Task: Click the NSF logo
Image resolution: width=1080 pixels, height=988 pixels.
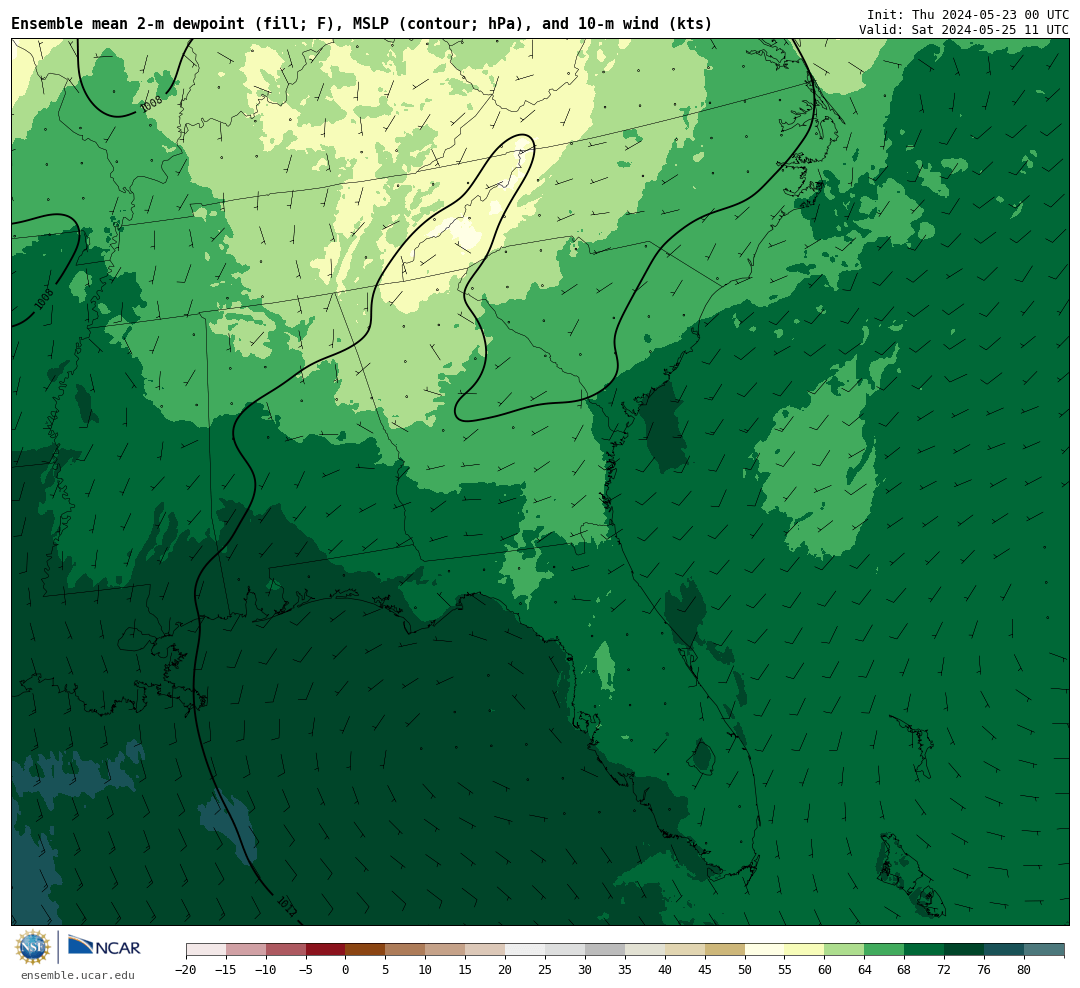Action: coord(33,947)
